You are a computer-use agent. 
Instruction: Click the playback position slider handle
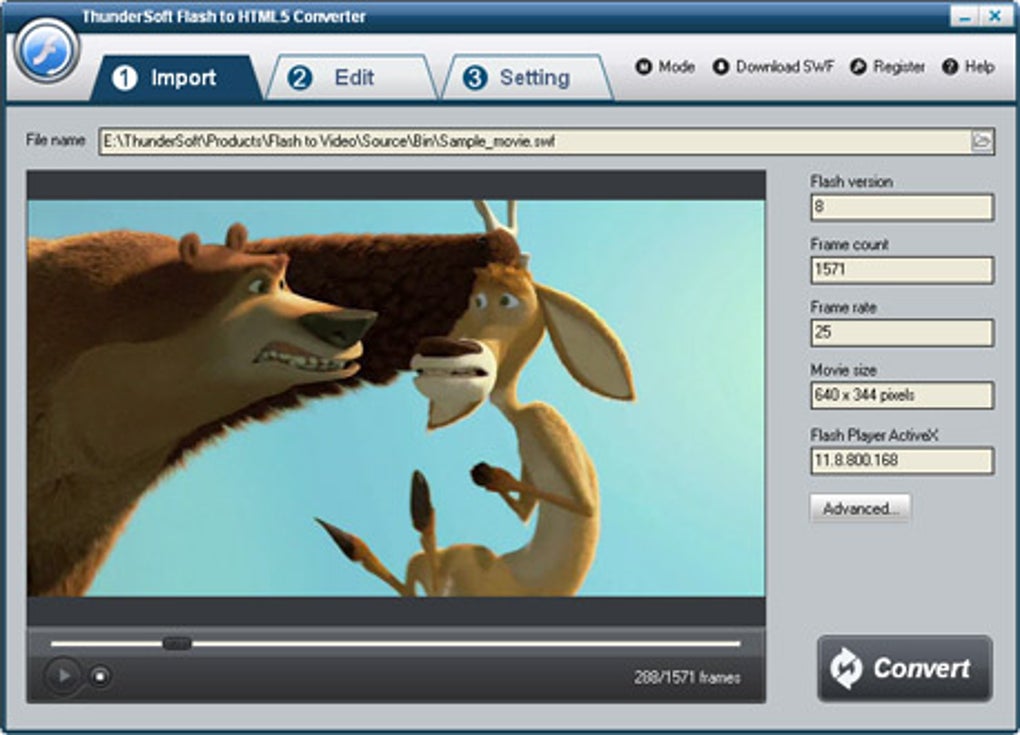click(x=177, y=643)
